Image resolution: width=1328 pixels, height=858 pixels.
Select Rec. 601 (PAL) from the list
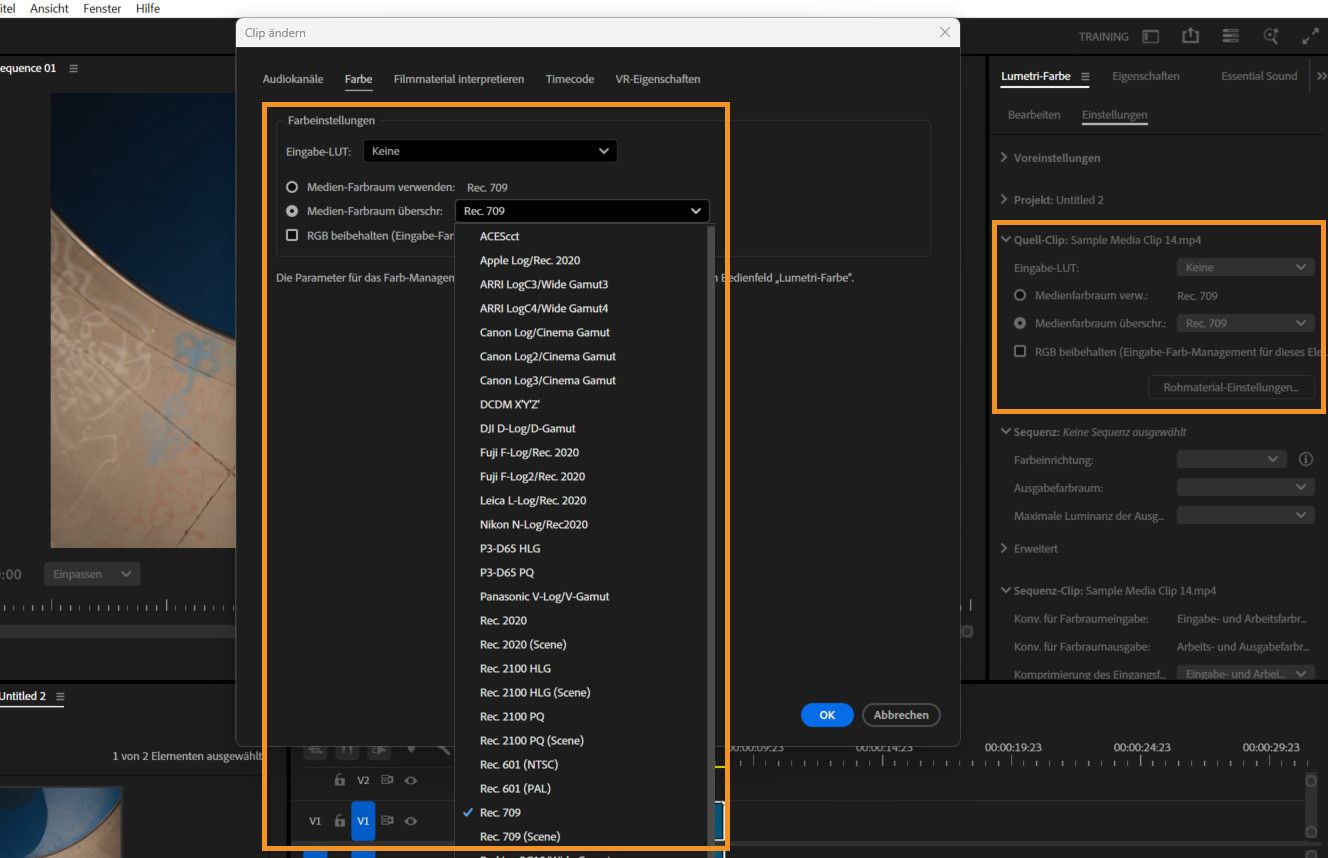[x=515, y=788]
